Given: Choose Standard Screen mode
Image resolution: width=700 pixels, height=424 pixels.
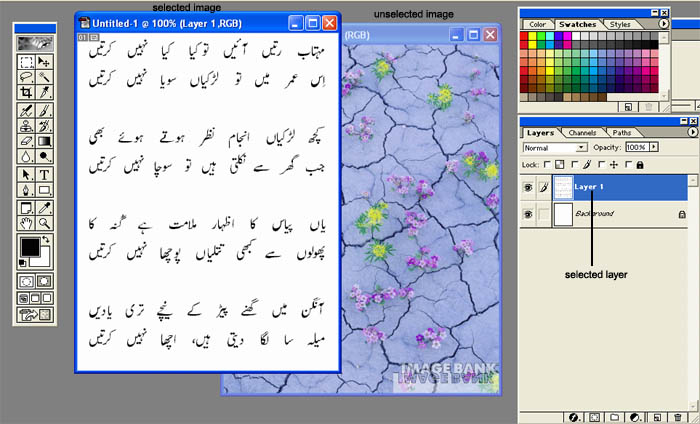Looking at the screenshot, I should click(x=24, y=298).
